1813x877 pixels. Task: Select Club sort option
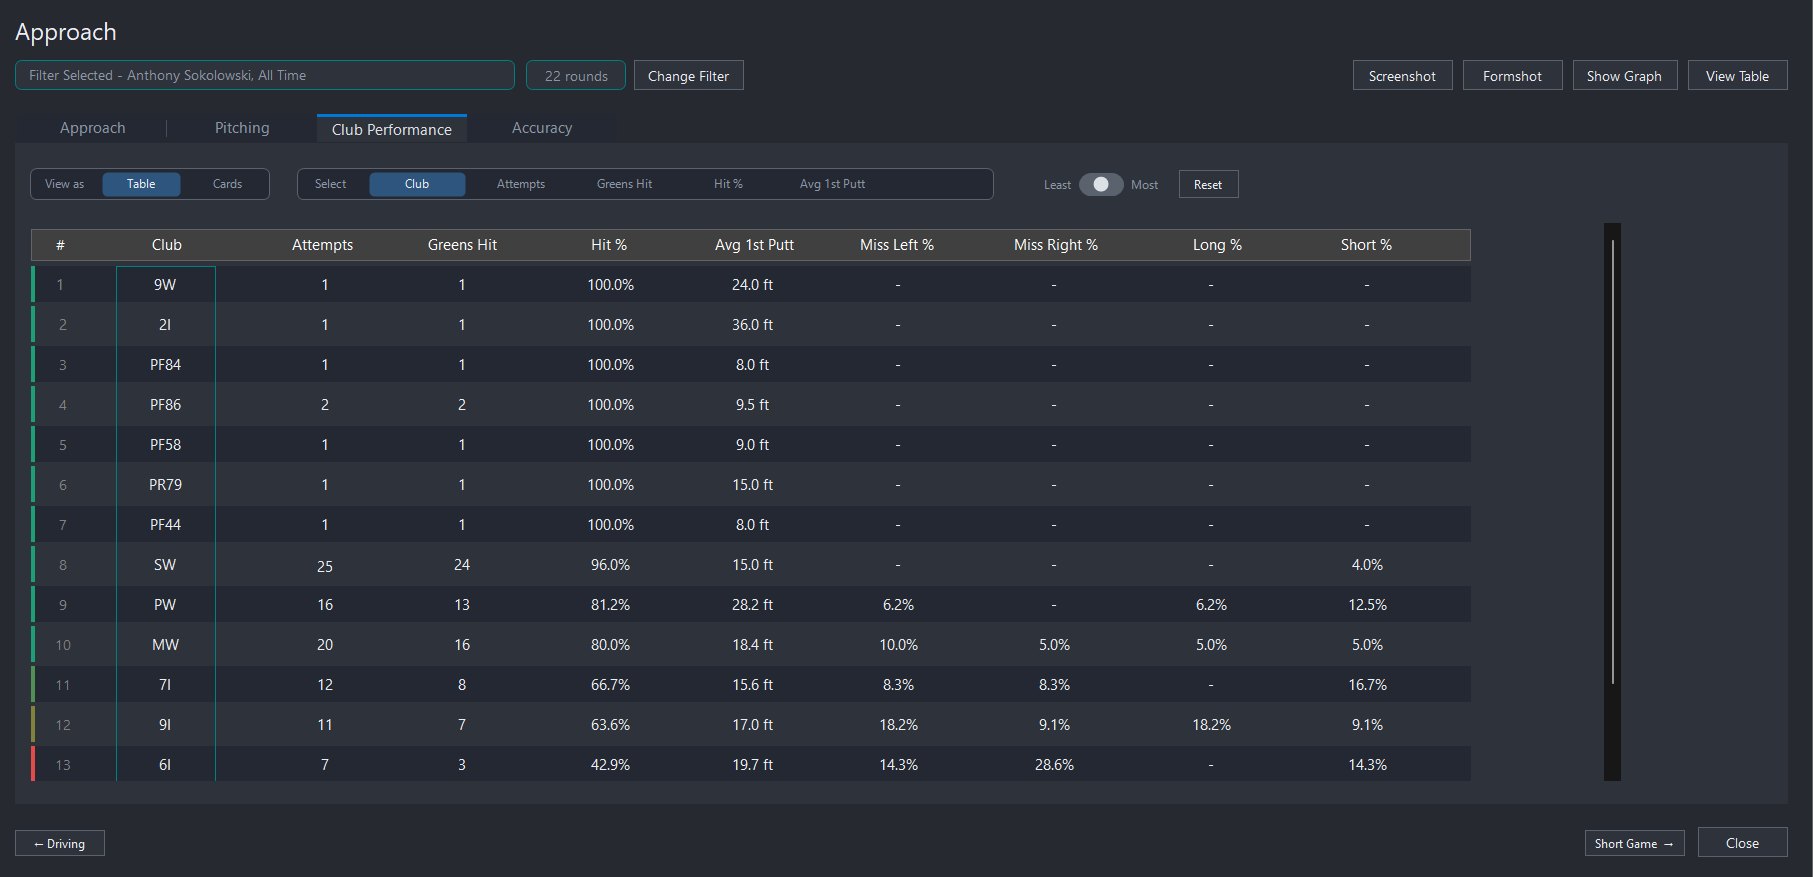tap(417, 184)
